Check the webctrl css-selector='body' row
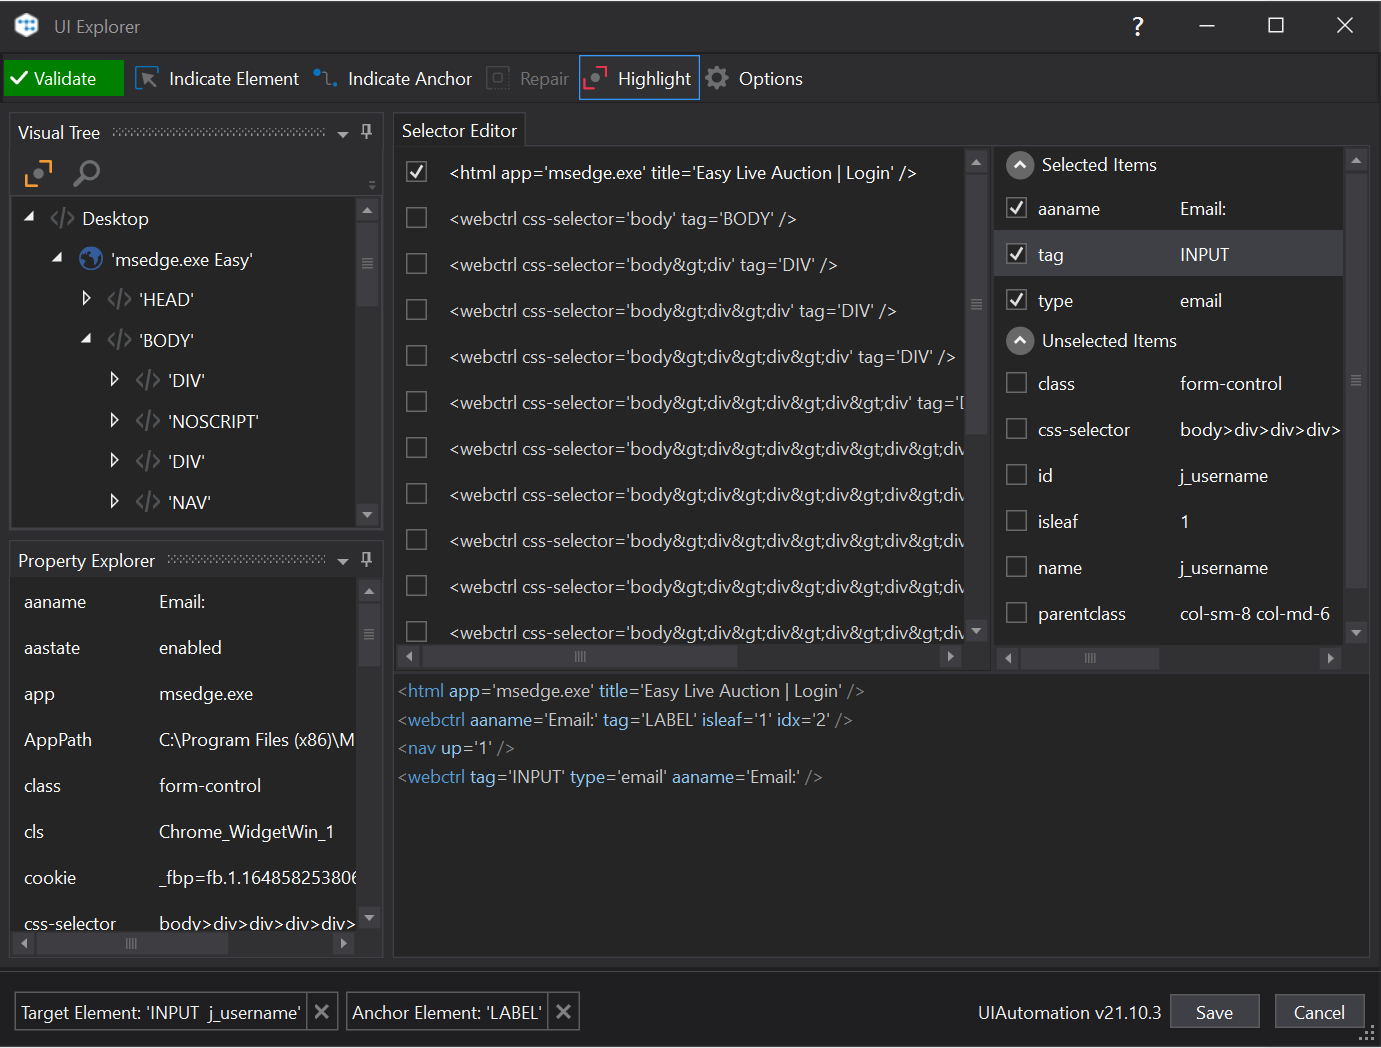This screenshot has width=1381, height=1048. point(417,218)
